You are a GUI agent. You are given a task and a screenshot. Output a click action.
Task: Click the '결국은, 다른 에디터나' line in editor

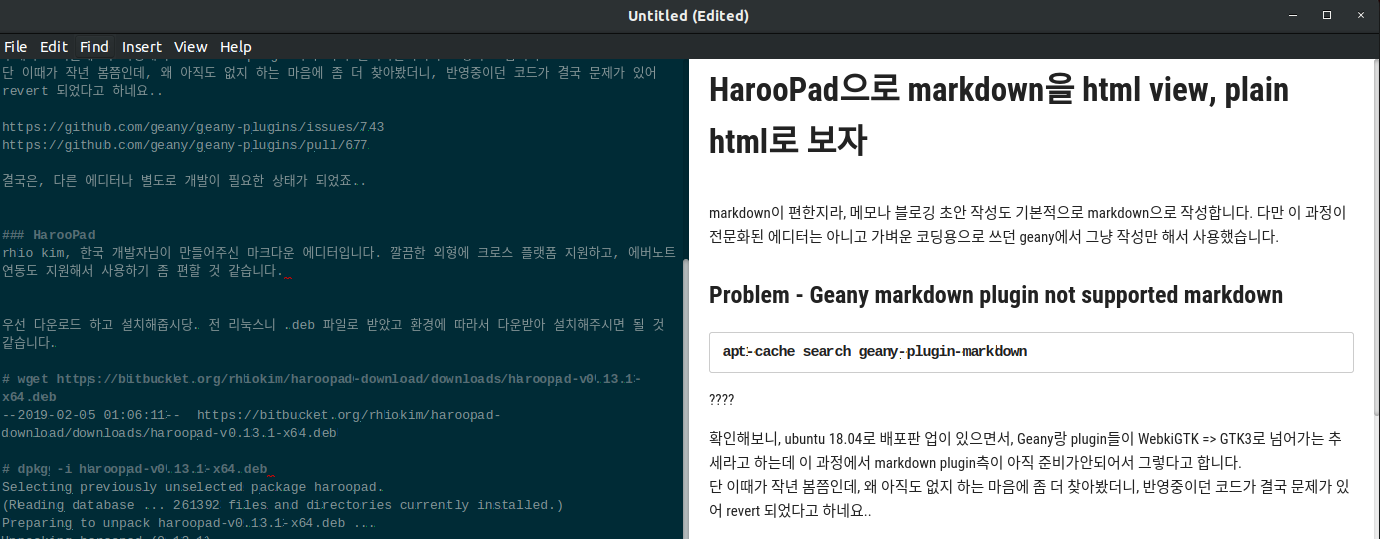tap(184, 181)
